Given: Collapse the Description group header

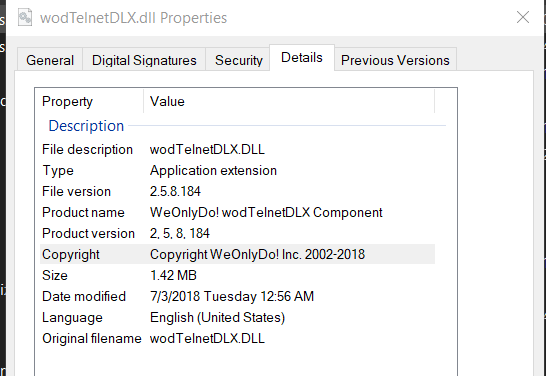Looking at the screenshot, I should click(x=86, y=126).
